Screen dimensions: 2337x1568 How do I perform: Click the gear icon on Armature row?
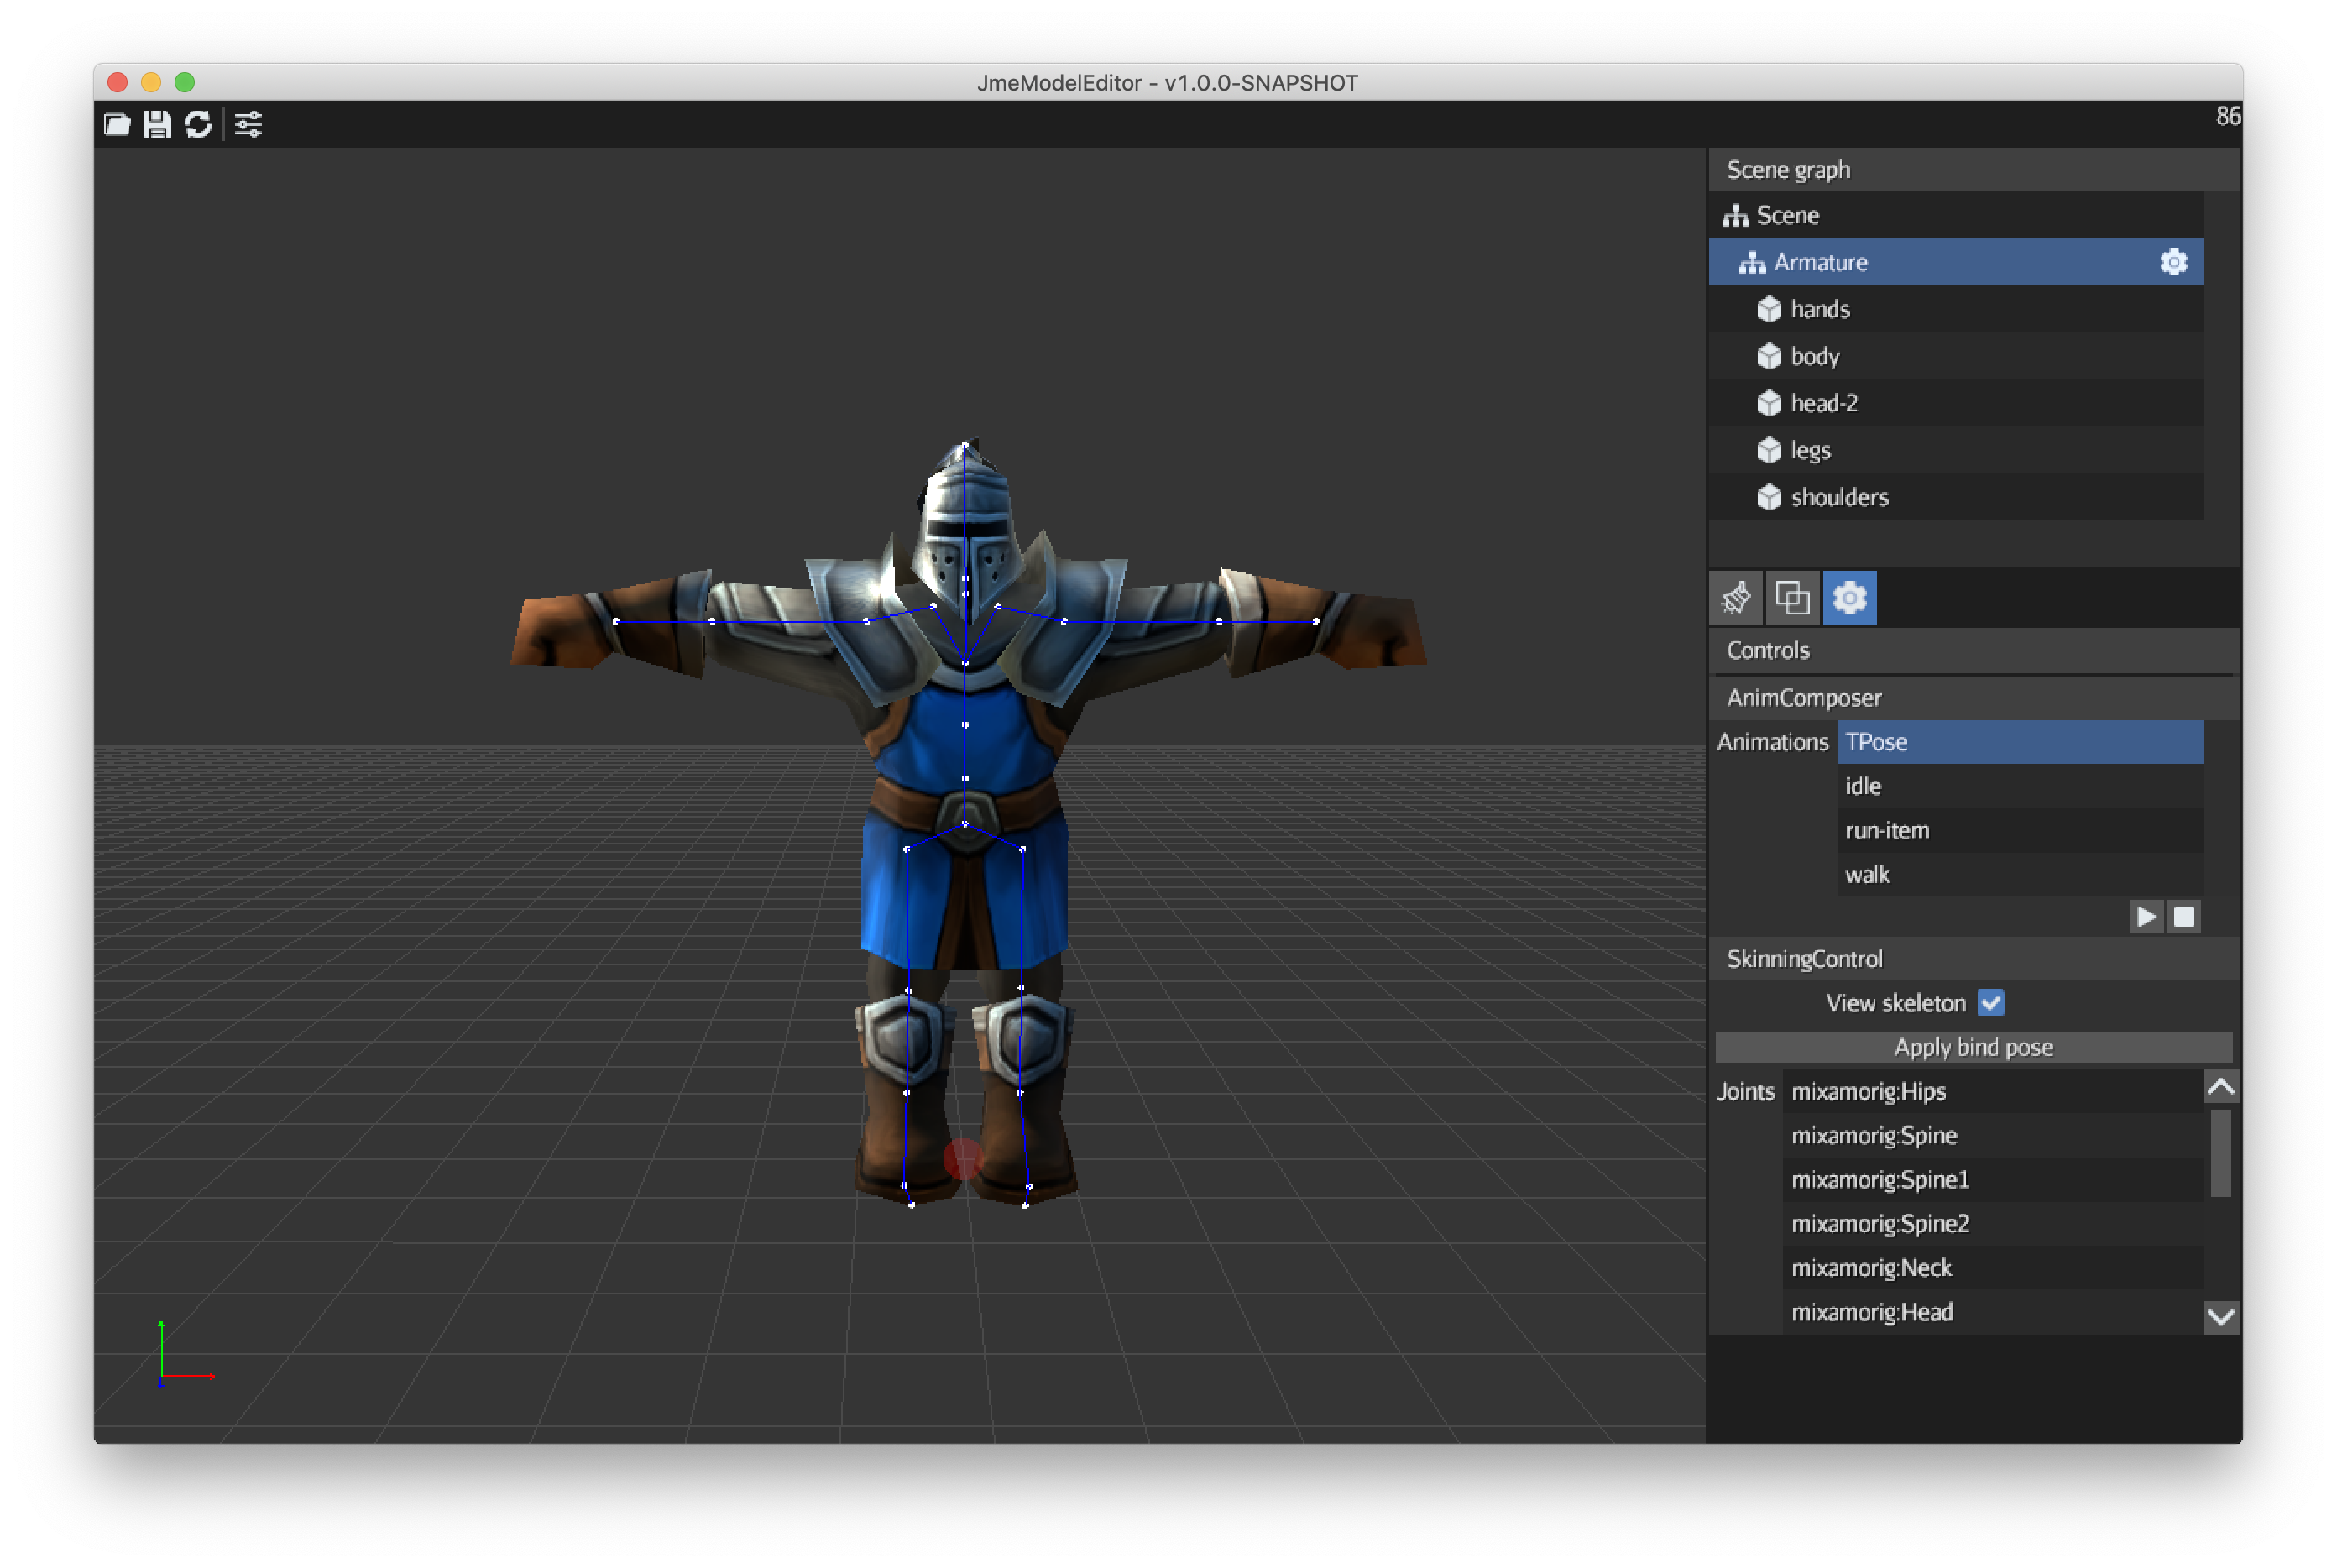point(2173,262)
